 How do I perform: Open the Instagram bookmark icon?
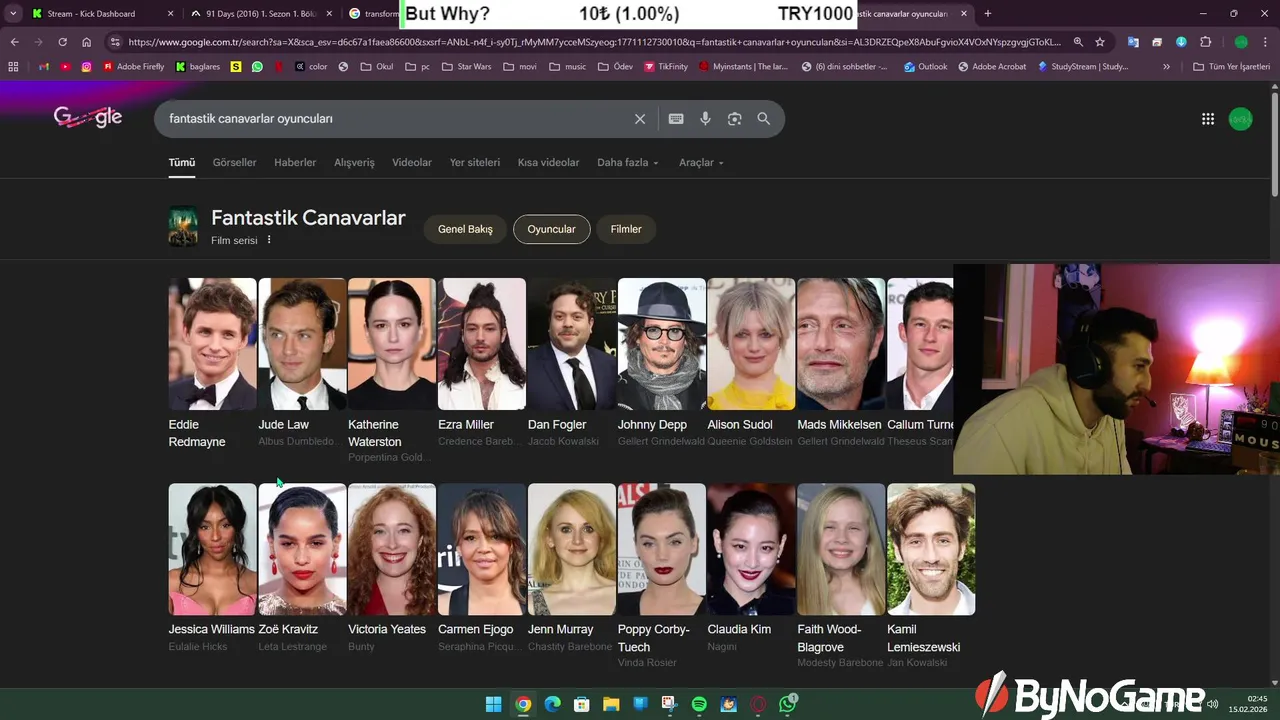87,67
